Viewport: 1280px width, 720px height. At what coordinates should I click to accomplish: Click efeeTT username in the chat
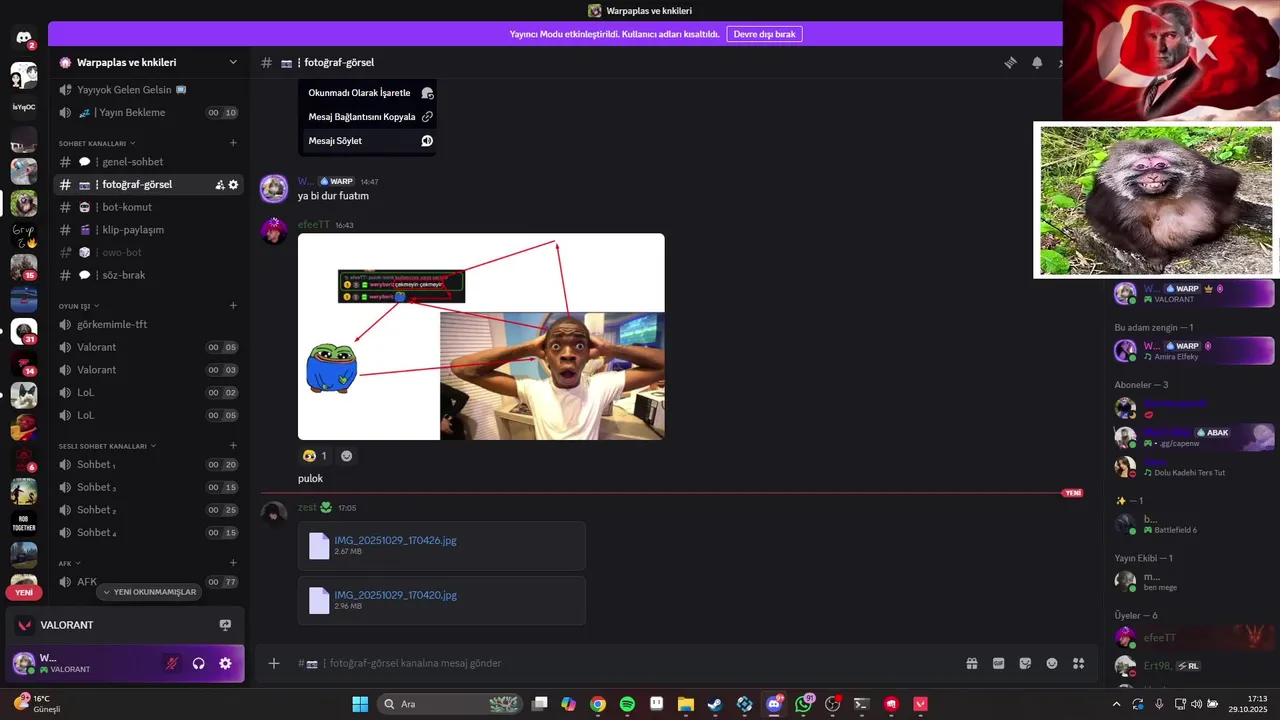(x=313, y=225)
